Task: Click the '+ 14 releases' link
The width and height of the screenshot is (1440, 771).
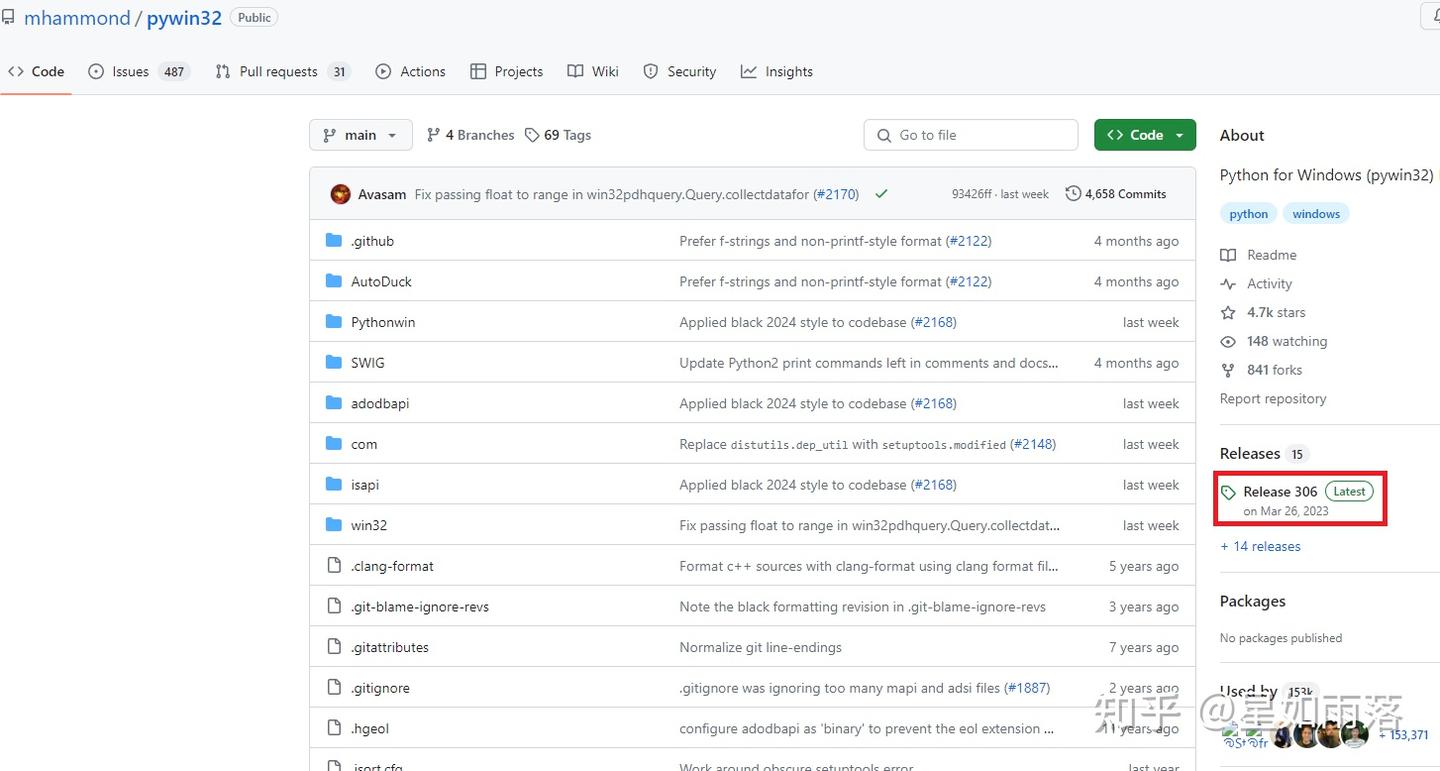Action: point(1260,546)
